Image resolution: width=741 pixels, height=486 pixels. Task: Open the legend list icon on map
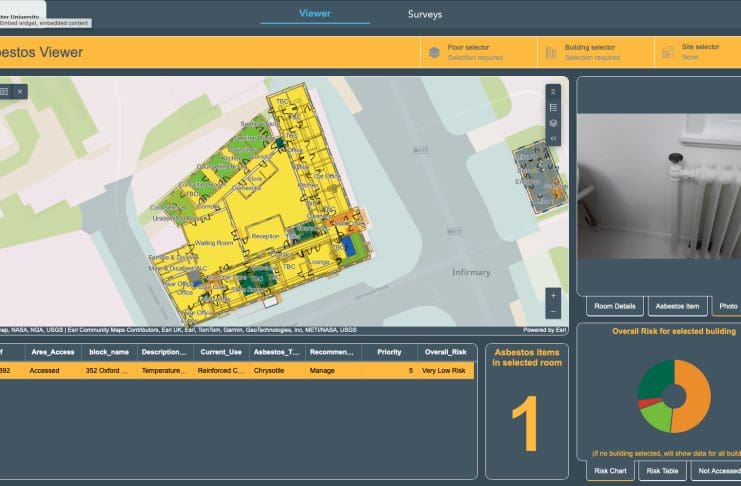pos(553,107)
